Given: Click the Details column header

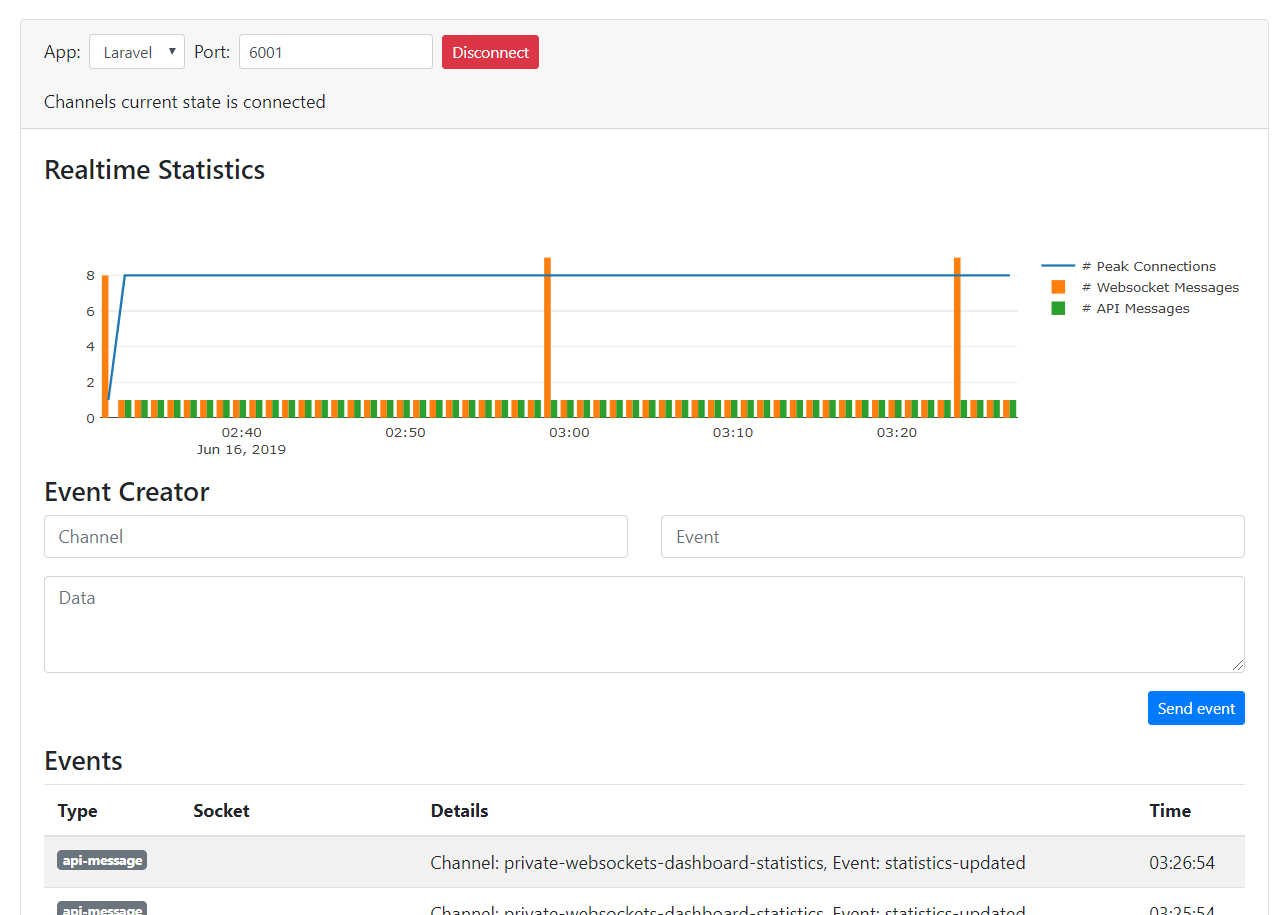Looking at the screenshot, I should (459, 810).
